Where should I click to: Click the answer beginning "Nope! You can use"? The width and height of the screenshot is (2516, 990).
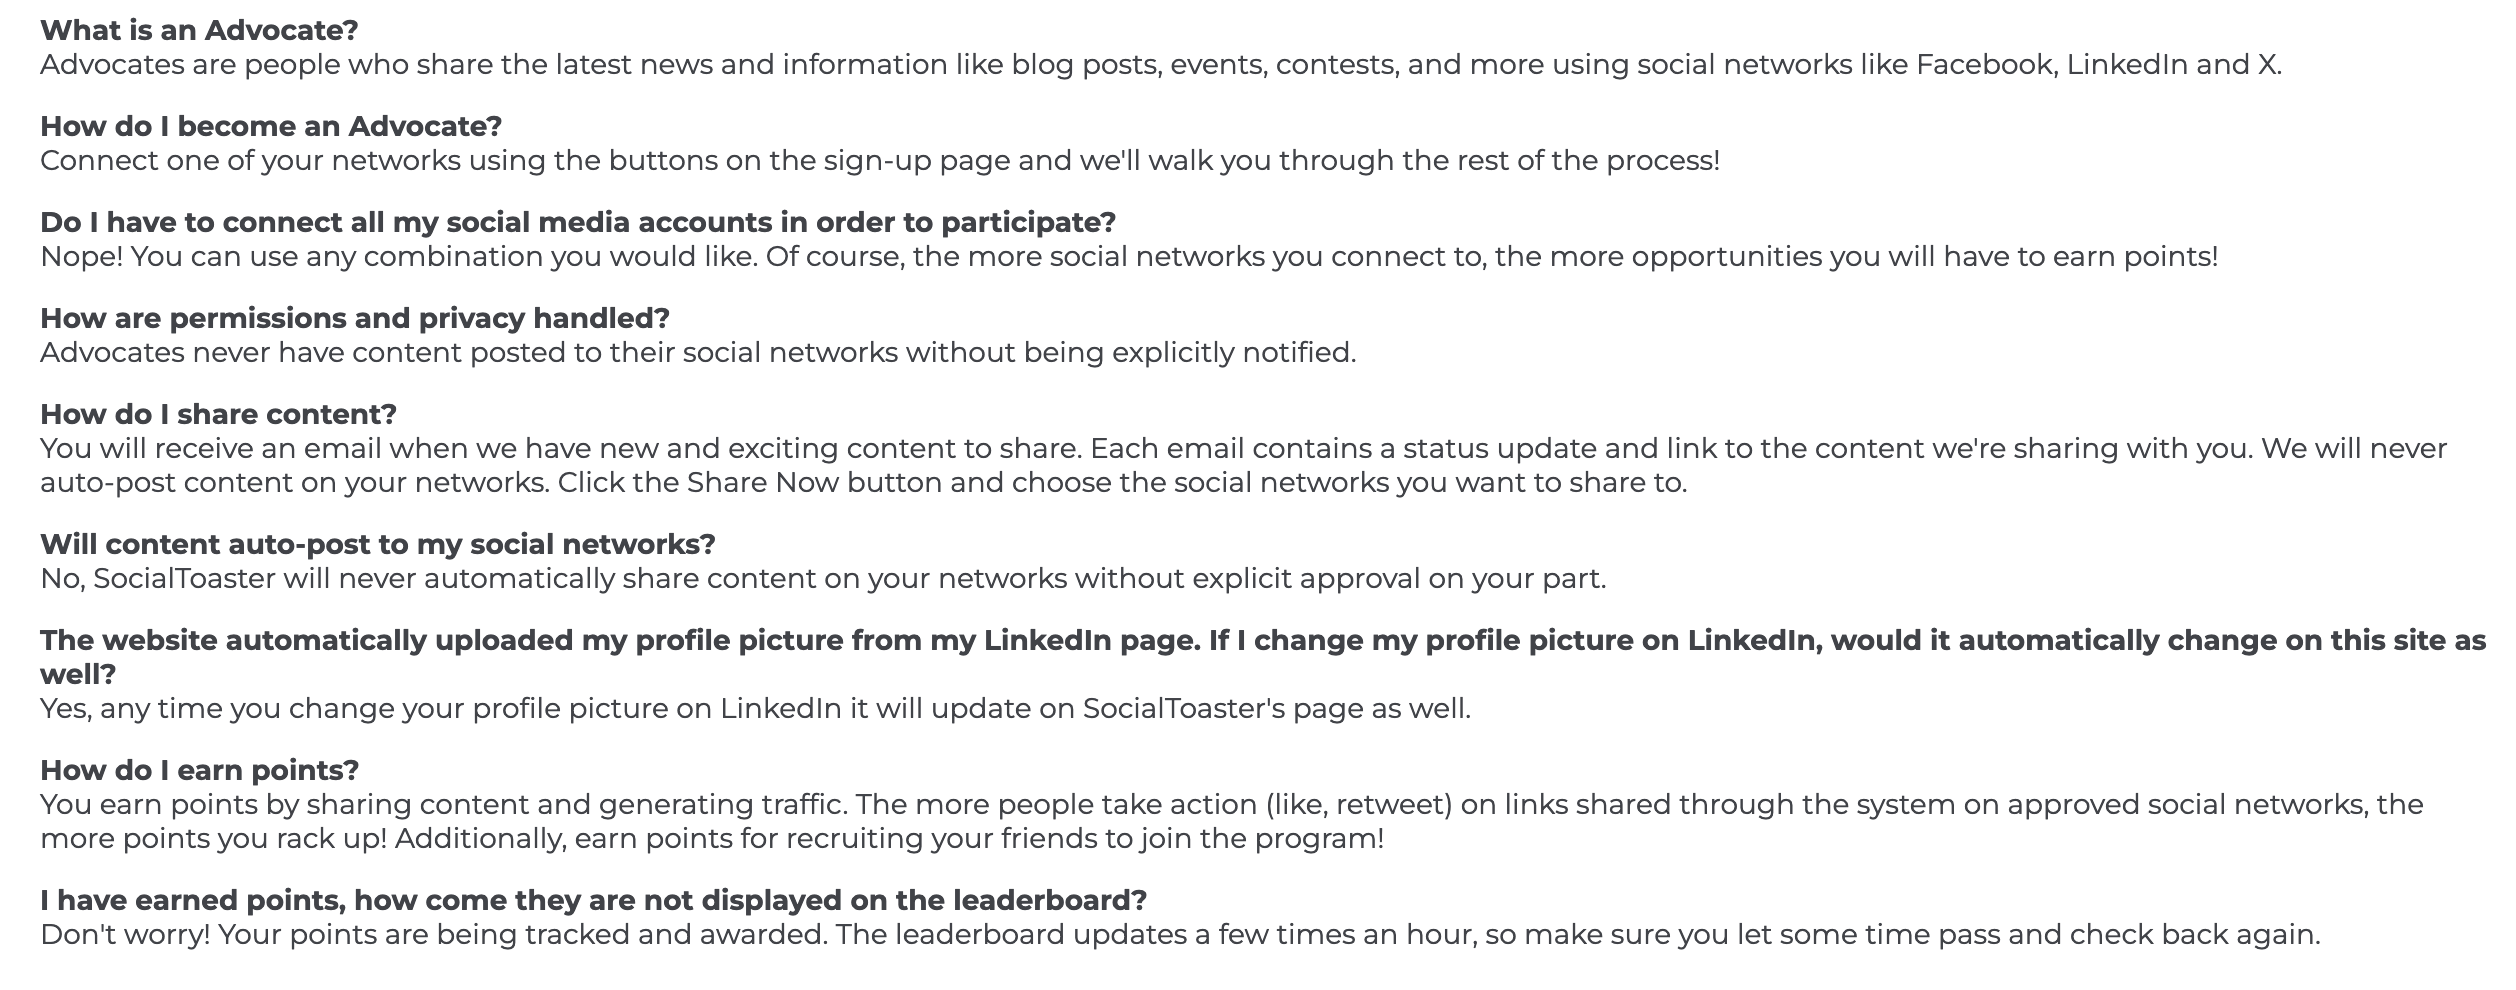click(x=1128, y=257)
